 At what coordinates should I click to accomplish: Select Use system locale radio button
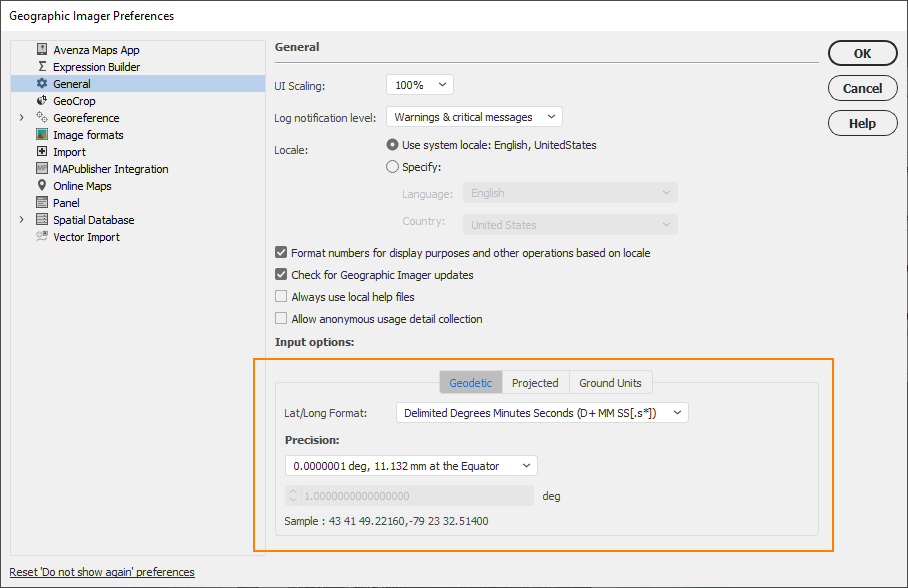[x=393, y=145]
